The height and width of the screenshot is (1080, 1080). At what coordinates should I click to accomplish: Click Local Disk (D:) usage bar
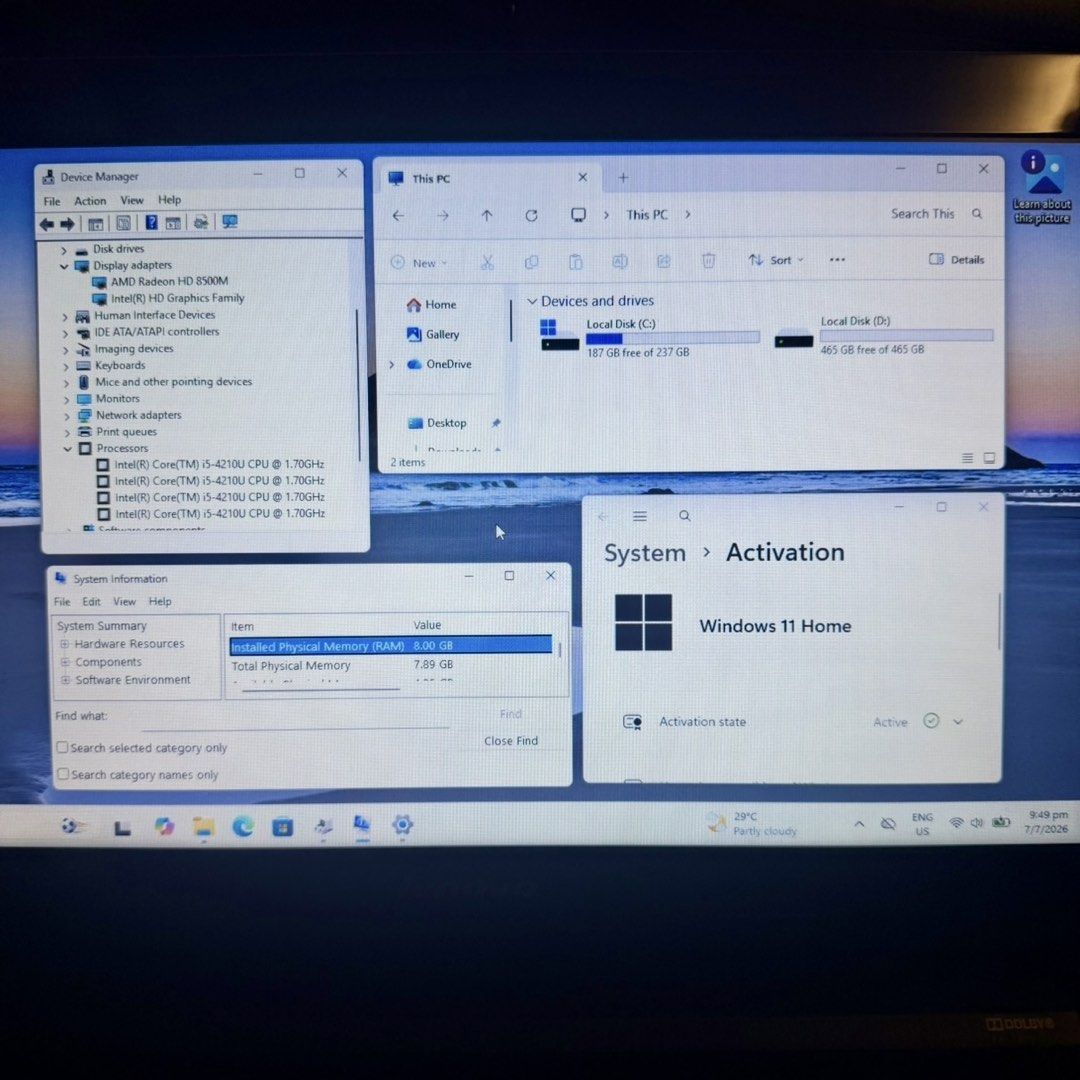click(906, 335)
